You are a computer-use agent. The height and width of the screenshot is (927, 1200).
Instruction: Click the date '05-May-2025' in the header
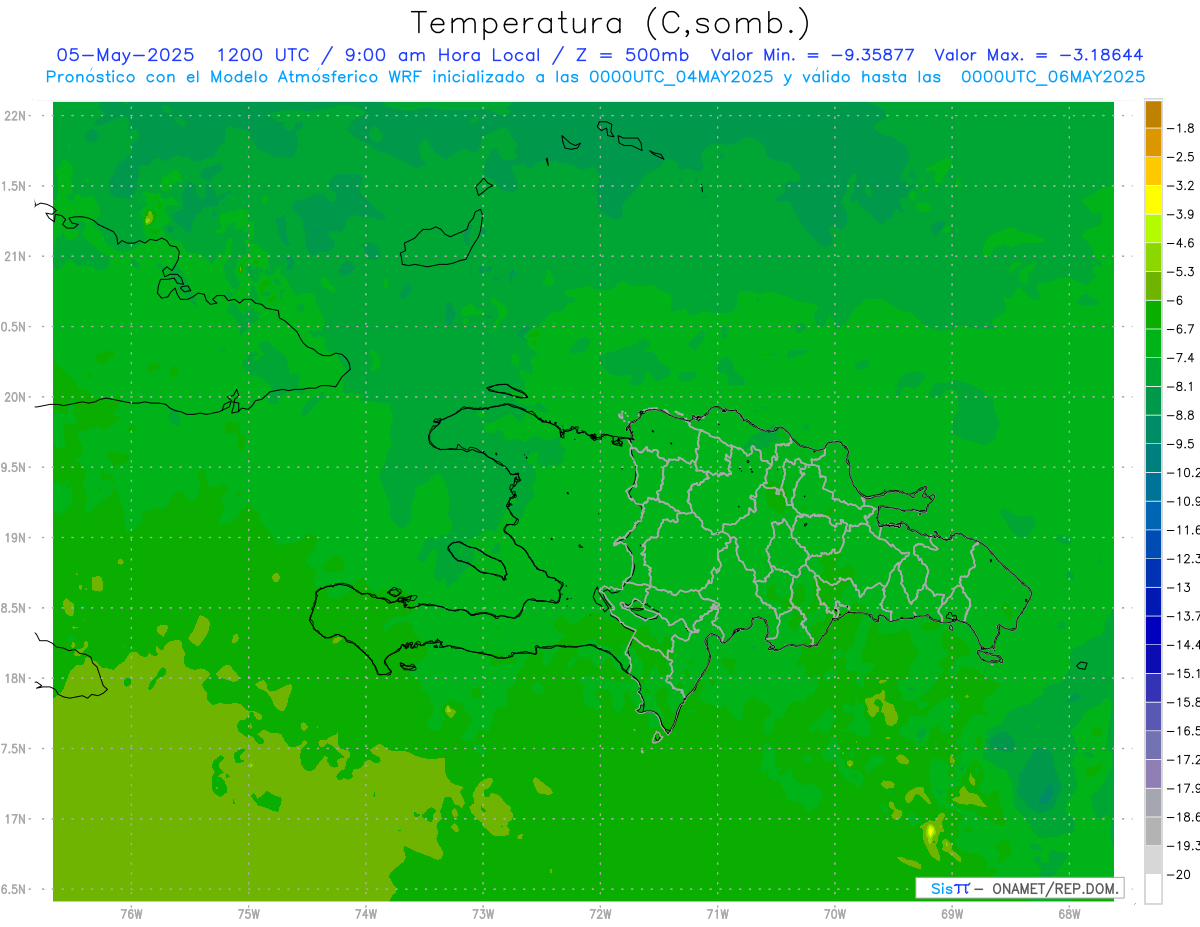pyautogui.click(x=125, y=55)
